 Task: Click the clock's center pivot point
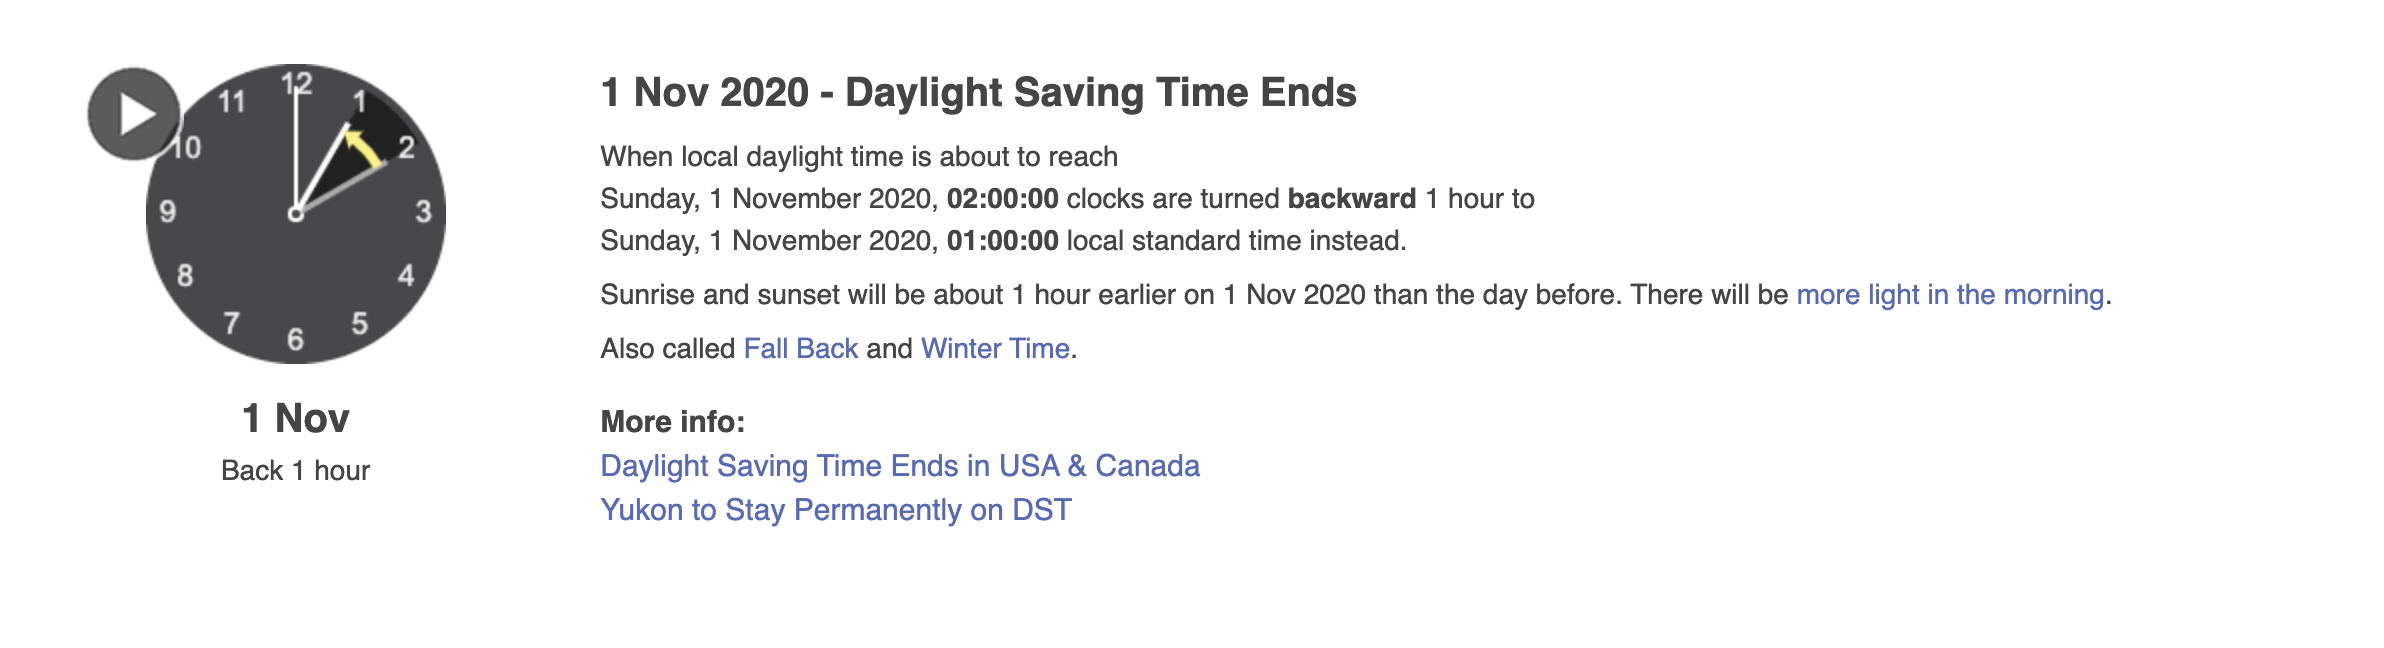coord(296,214)
